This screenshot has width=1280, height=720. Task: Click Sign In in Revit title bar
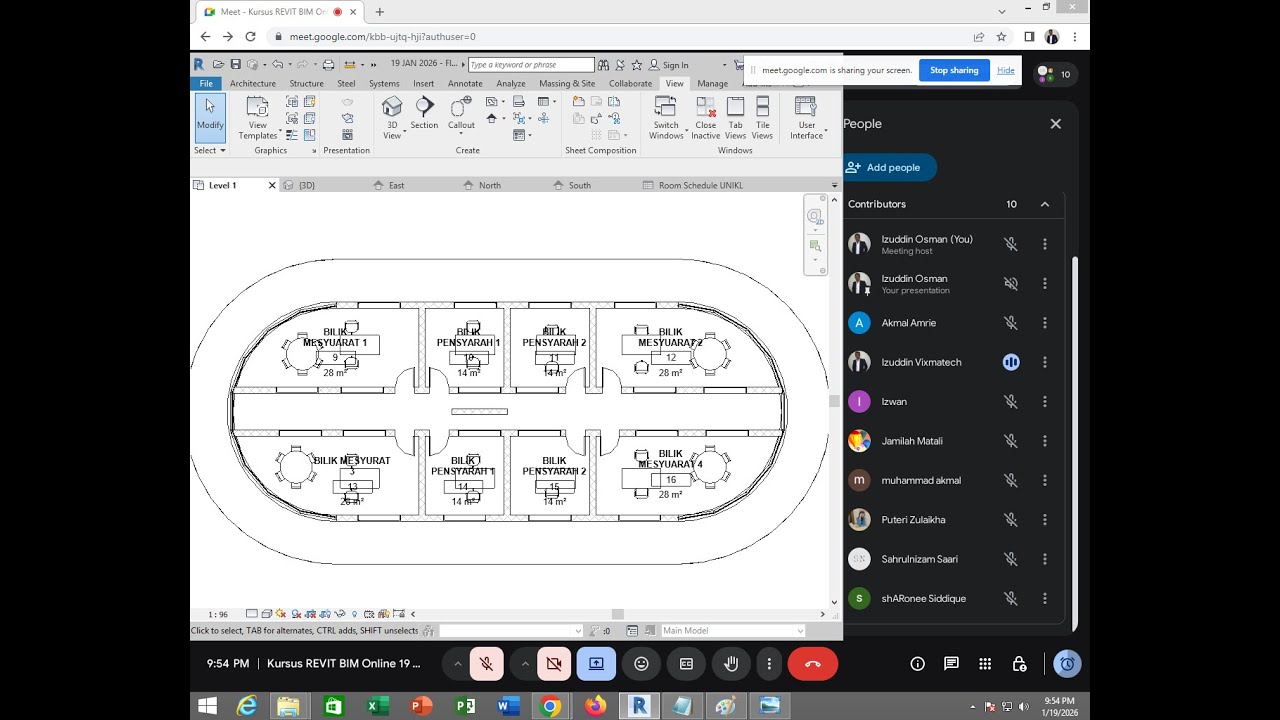coord(669,65)
